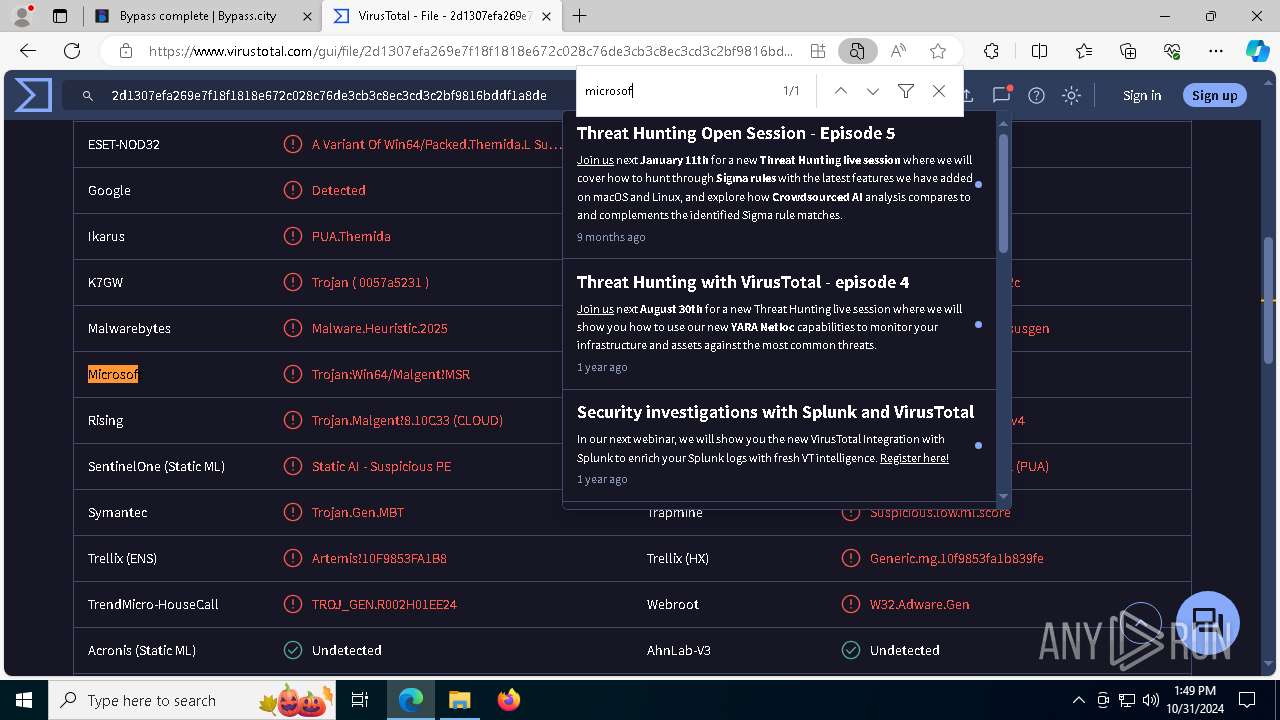Open Browser essentials

point(1172,51)
